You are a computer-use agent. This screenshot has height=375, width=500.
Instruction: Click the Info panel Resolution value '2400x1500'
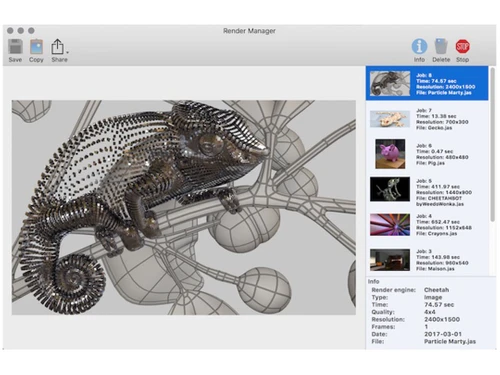(x=442, y=319)
